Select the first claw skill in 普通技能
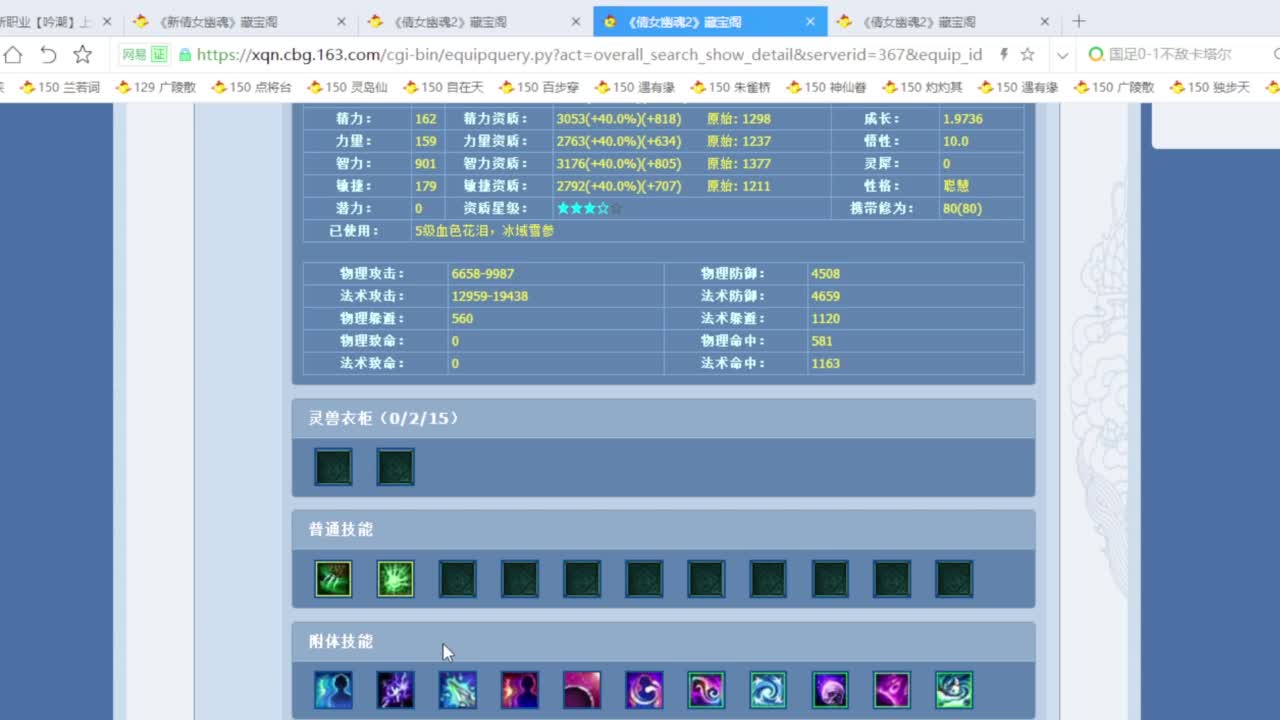This screenshot has height=720, width=1280. (333, 578)
